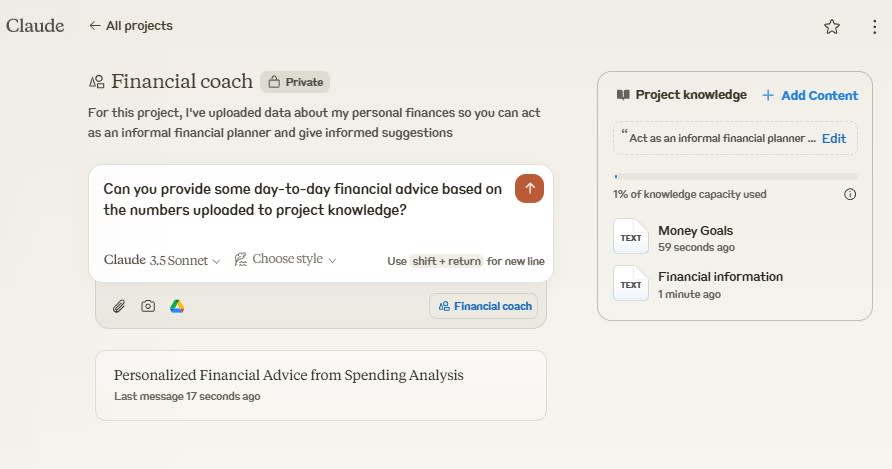The image size is (892, 469).
Task: Open the Money Goals text file
Action: (x=695, y=238)
